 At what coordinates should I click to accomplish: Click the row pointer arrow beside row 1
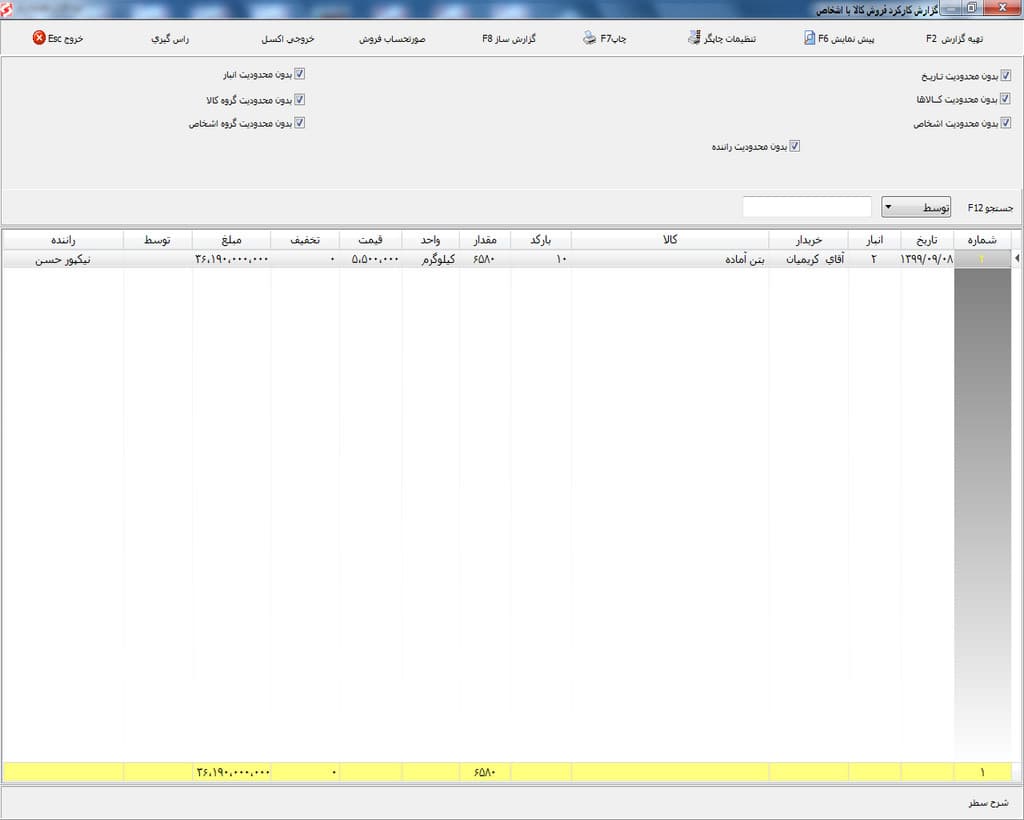tap(1017, 259)
